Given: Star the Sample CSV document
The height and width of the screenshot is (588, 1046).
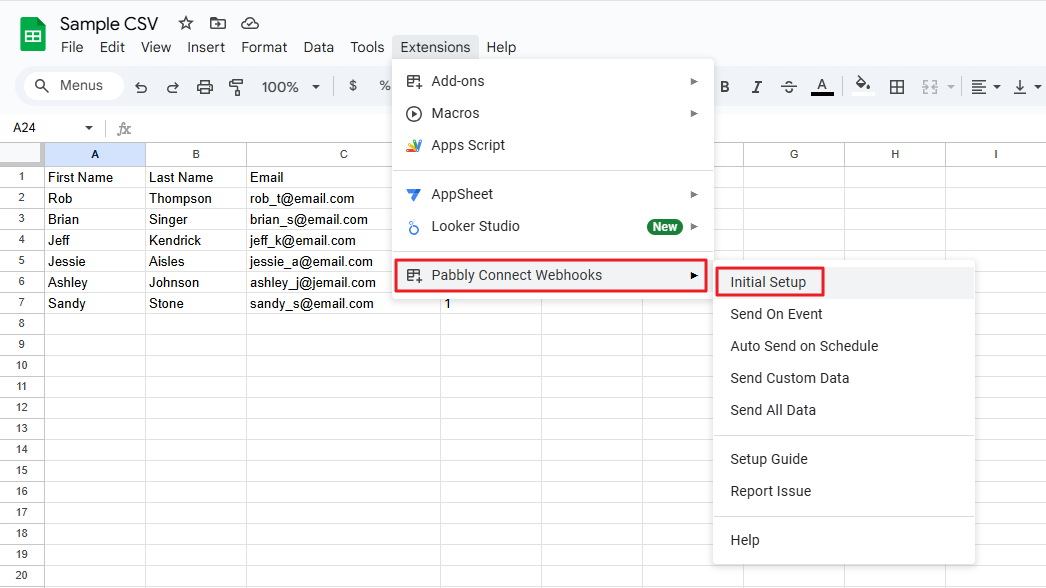Looking at the screenshot, I should pos(186,23).
